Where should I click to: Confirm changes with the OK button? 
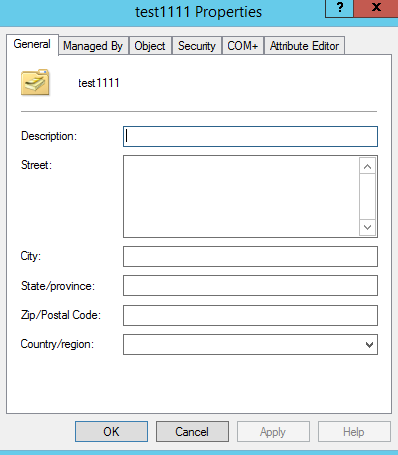(x=111, y=432)
